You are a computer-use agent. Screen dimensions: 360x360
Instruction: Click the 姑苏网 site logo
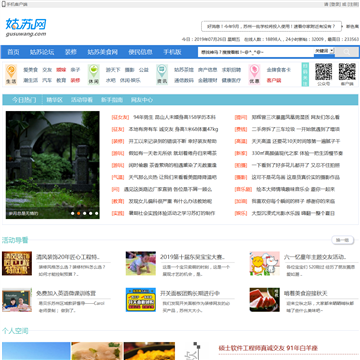[x=26, y=27]
